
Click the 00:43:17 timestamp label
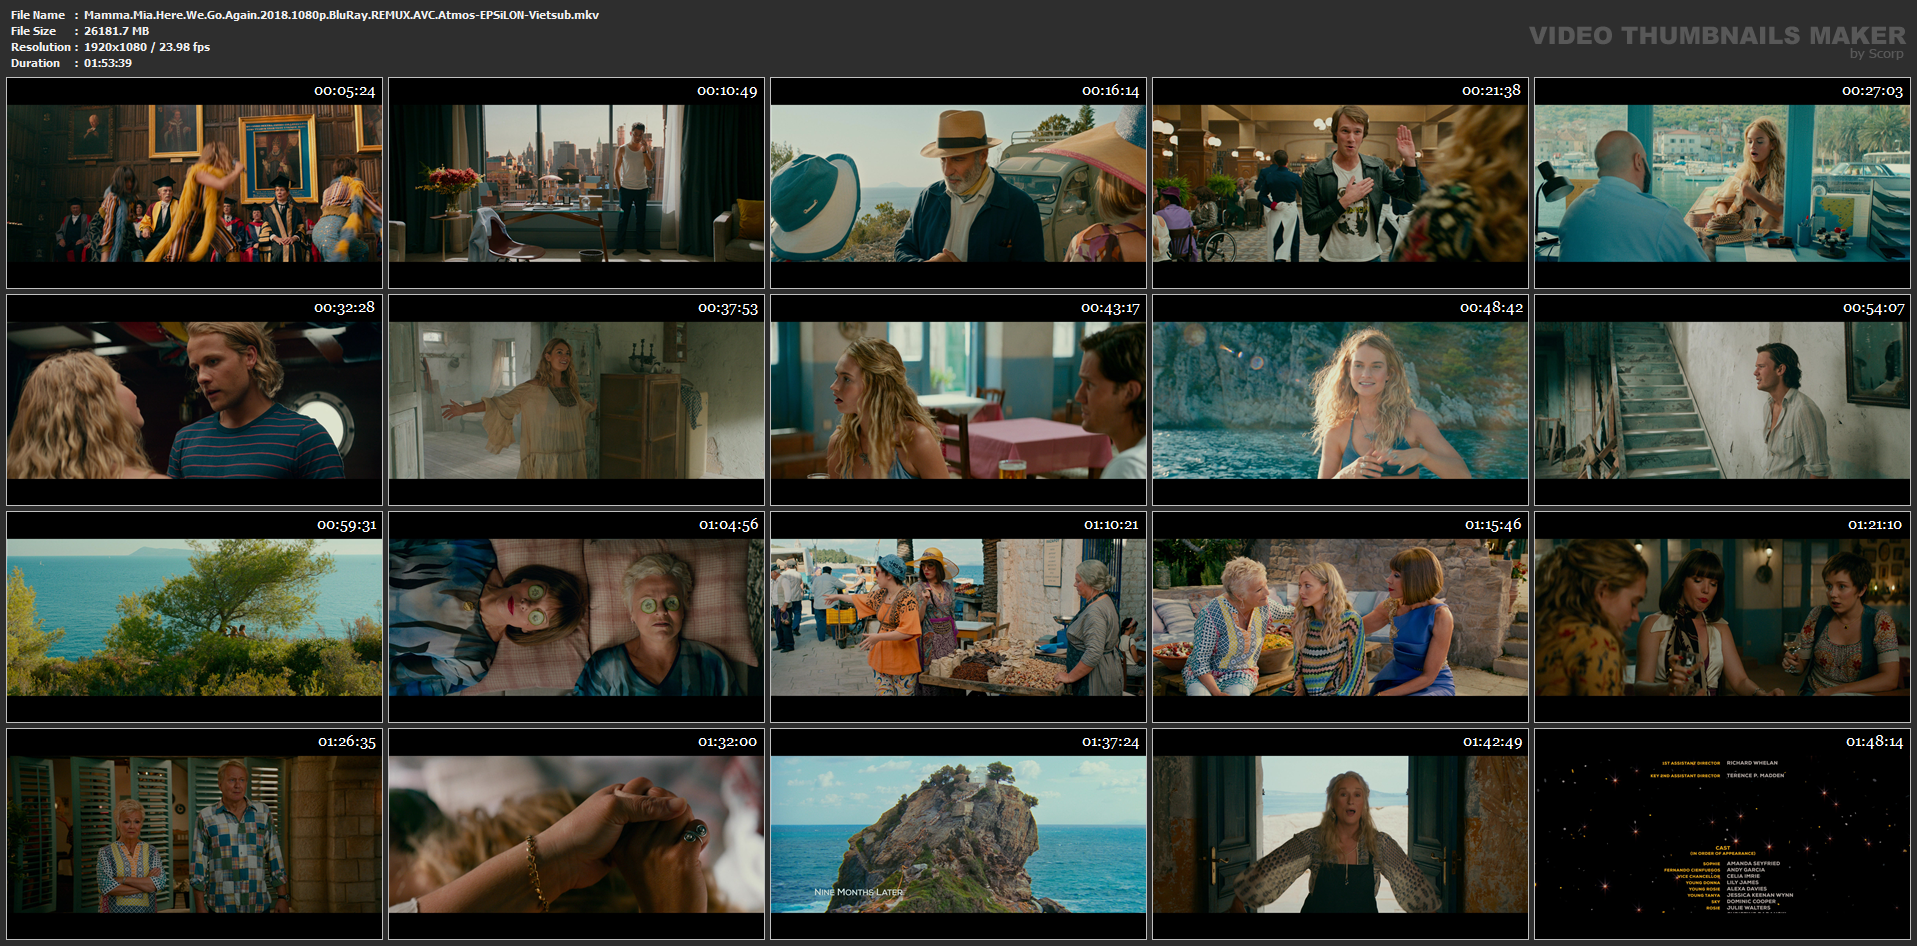coord(1110,308)
